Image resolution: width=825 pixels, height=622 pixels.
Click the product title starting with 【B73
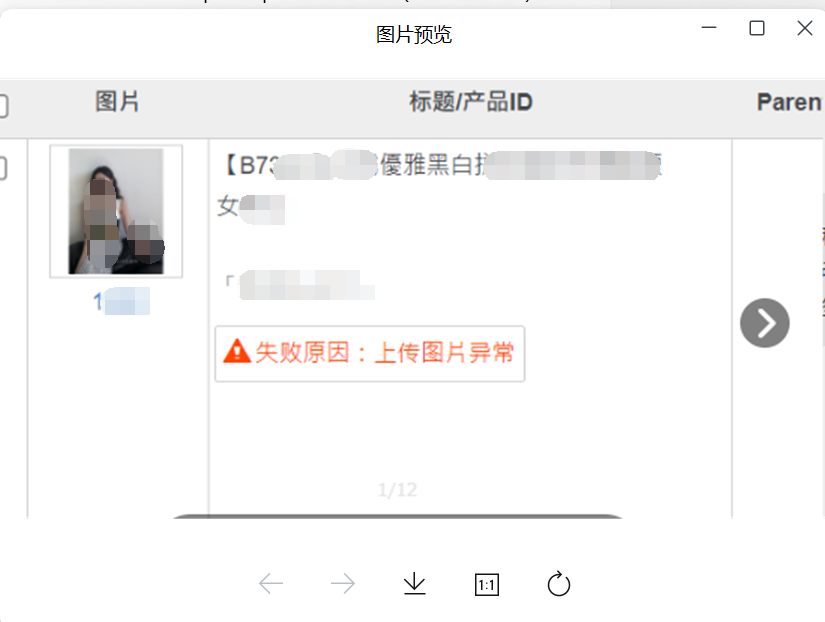(440, 185)
